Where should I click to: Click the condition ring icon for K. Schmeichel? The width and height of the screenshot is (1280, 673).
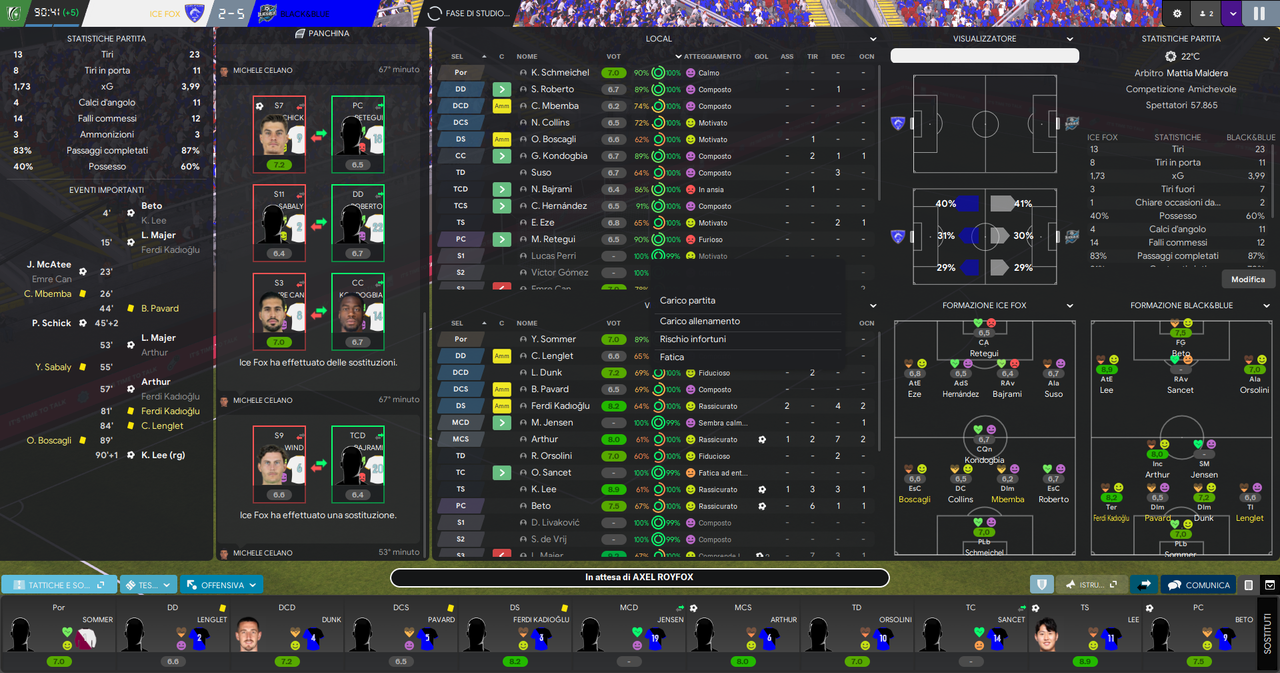tap(658, 73)
